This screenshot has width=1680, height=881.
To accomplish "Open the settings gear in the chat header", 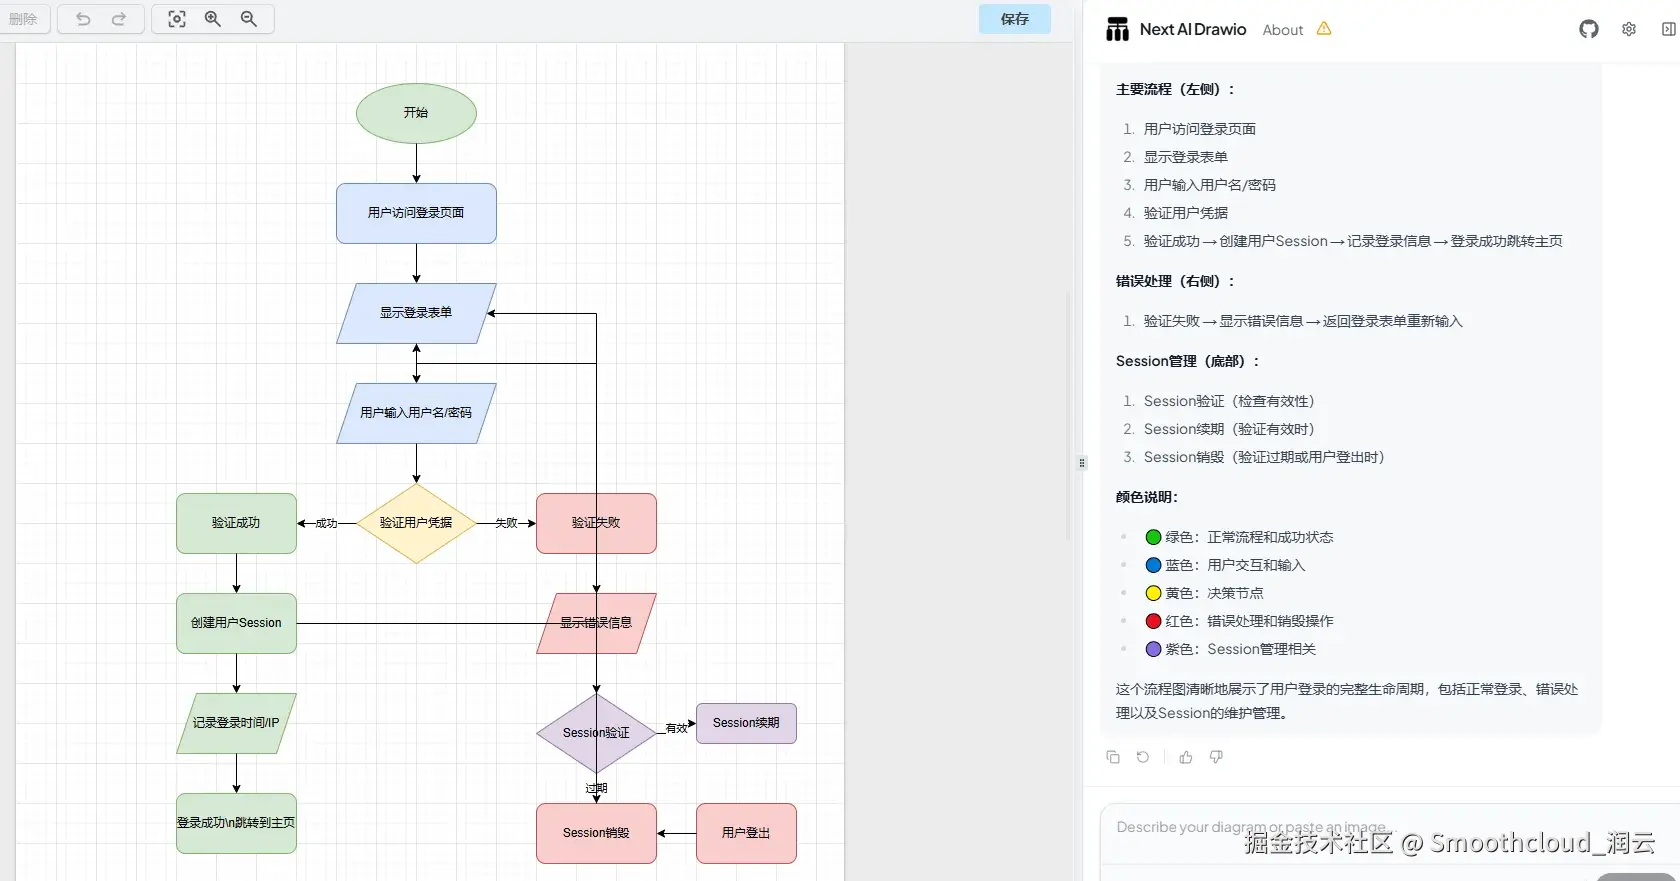I will pos(1629,29).
